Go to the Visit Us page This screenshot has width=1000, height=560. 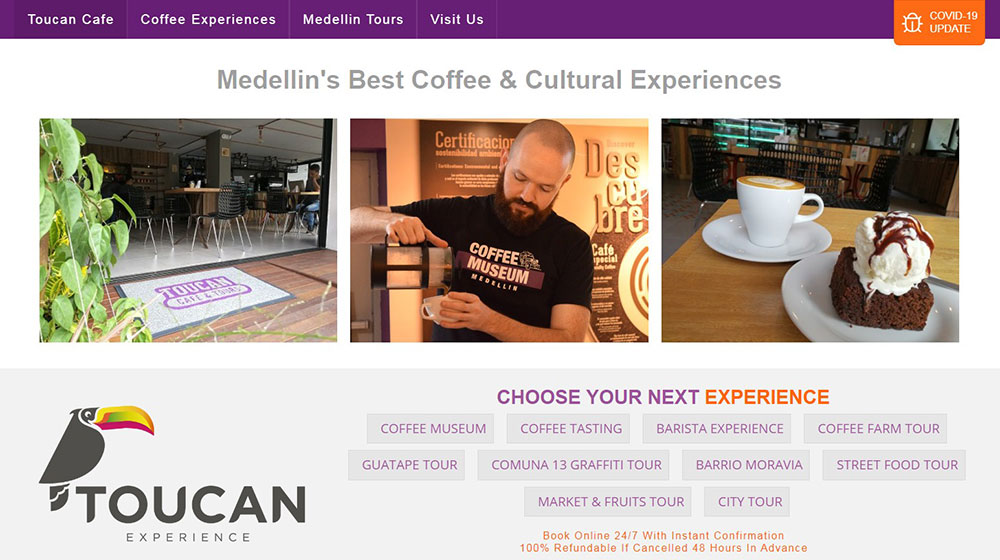pos(457,19)
